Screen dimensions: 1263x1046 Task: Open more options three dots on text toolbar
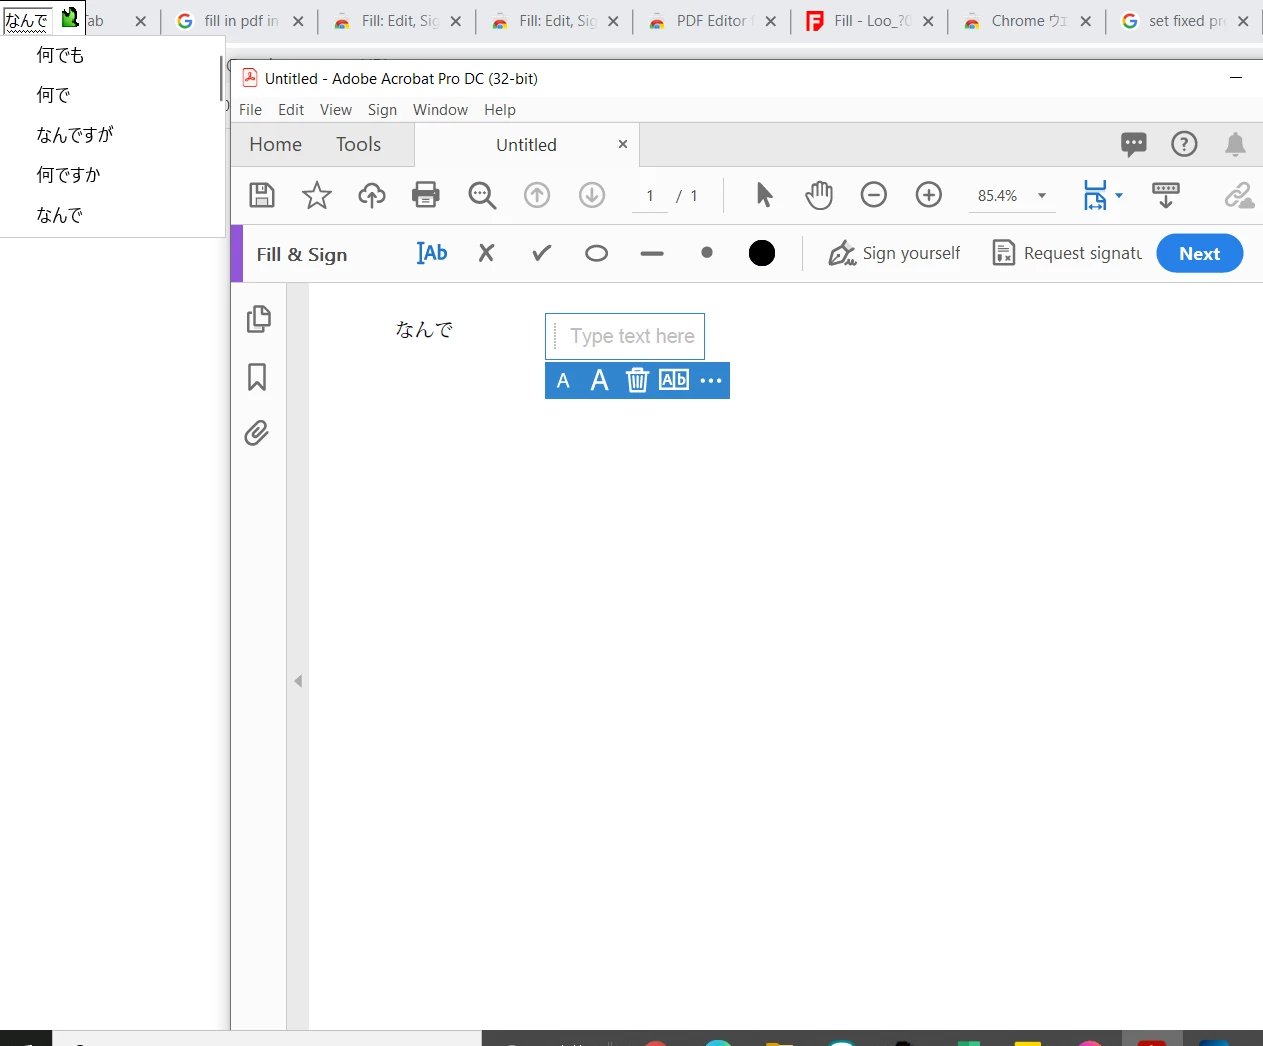[x=711, y=381]
